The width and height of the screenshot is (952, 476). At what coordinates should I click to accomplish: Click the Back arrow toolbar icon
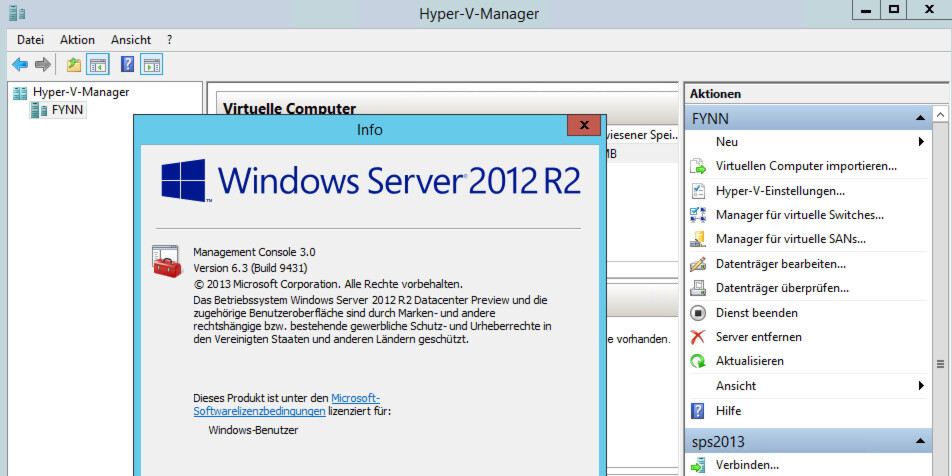[x=20, y=64]
